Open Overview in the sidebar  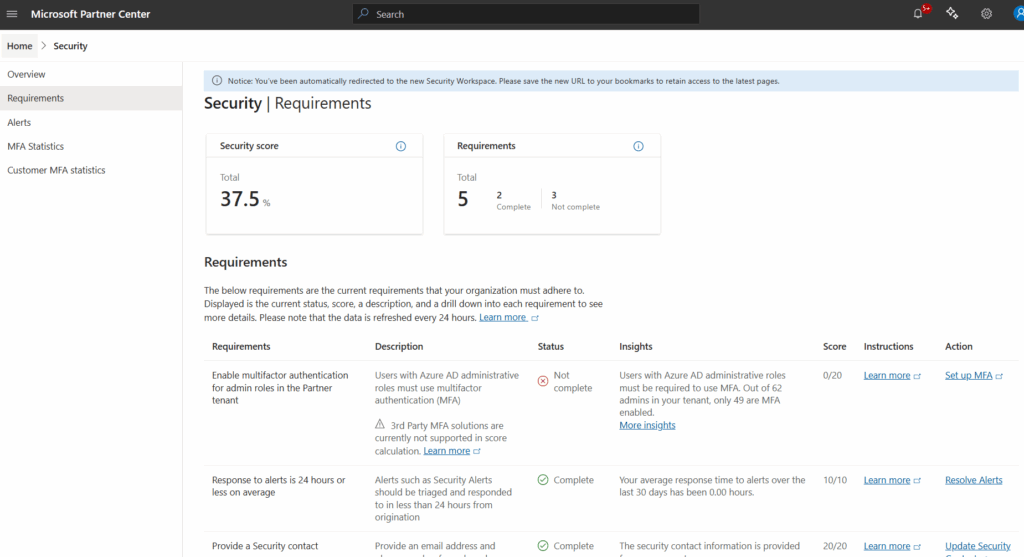pyautogui.click(x=91, y=74)
